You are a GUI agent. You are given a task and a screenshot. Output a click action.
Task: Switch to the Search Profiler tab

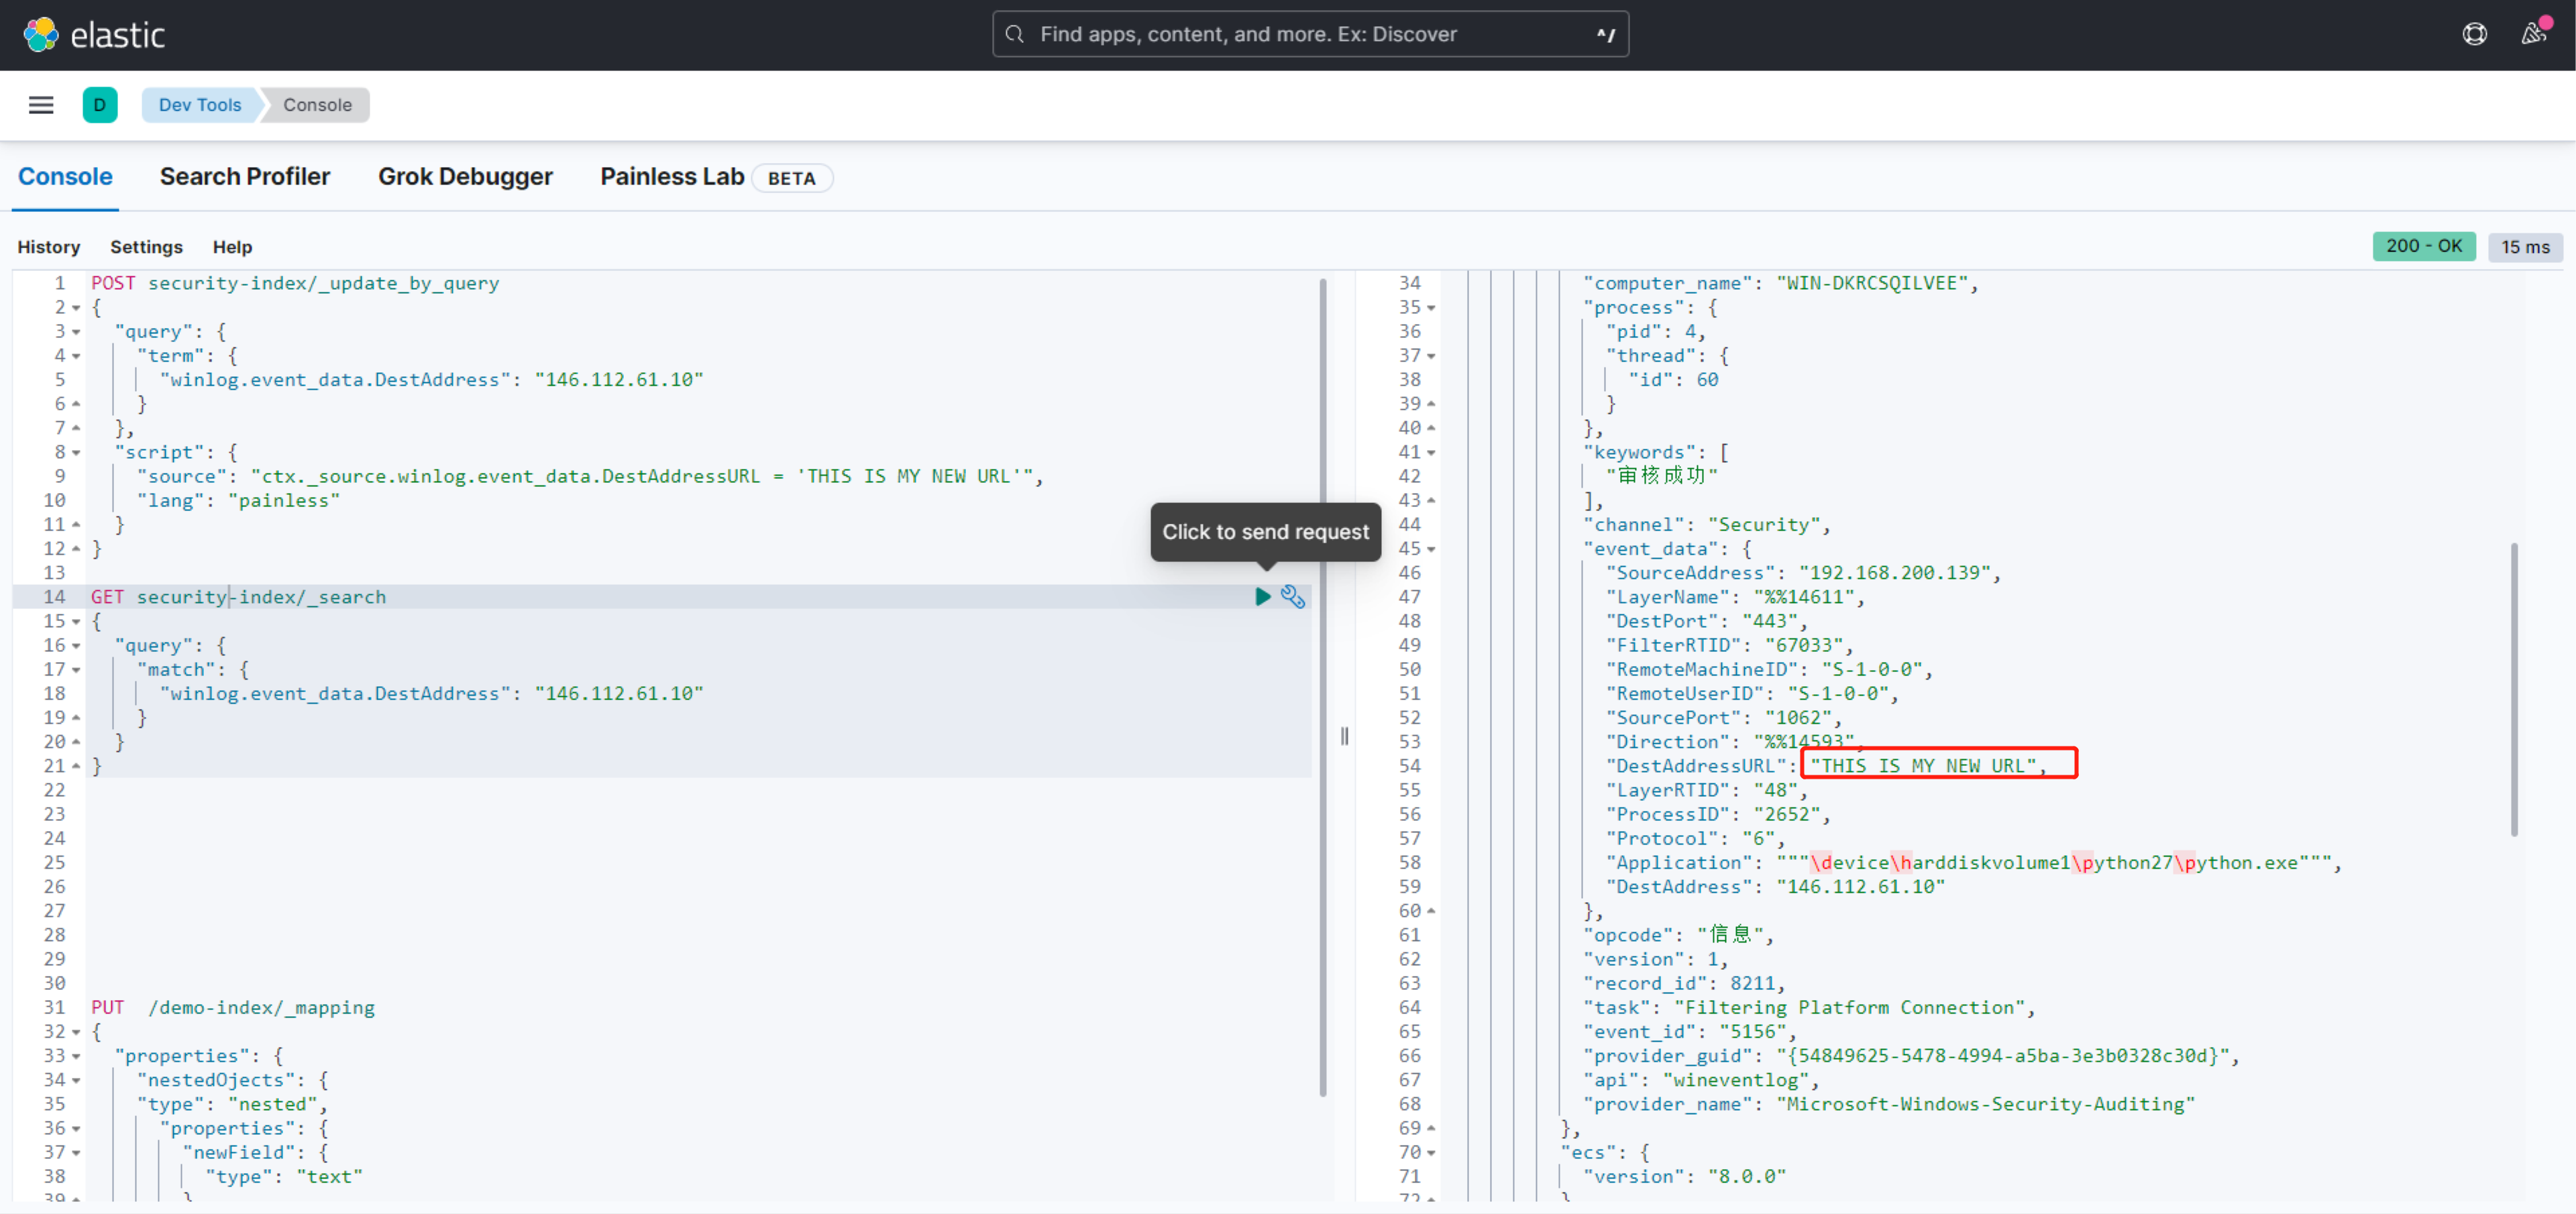tap(245, 177)
